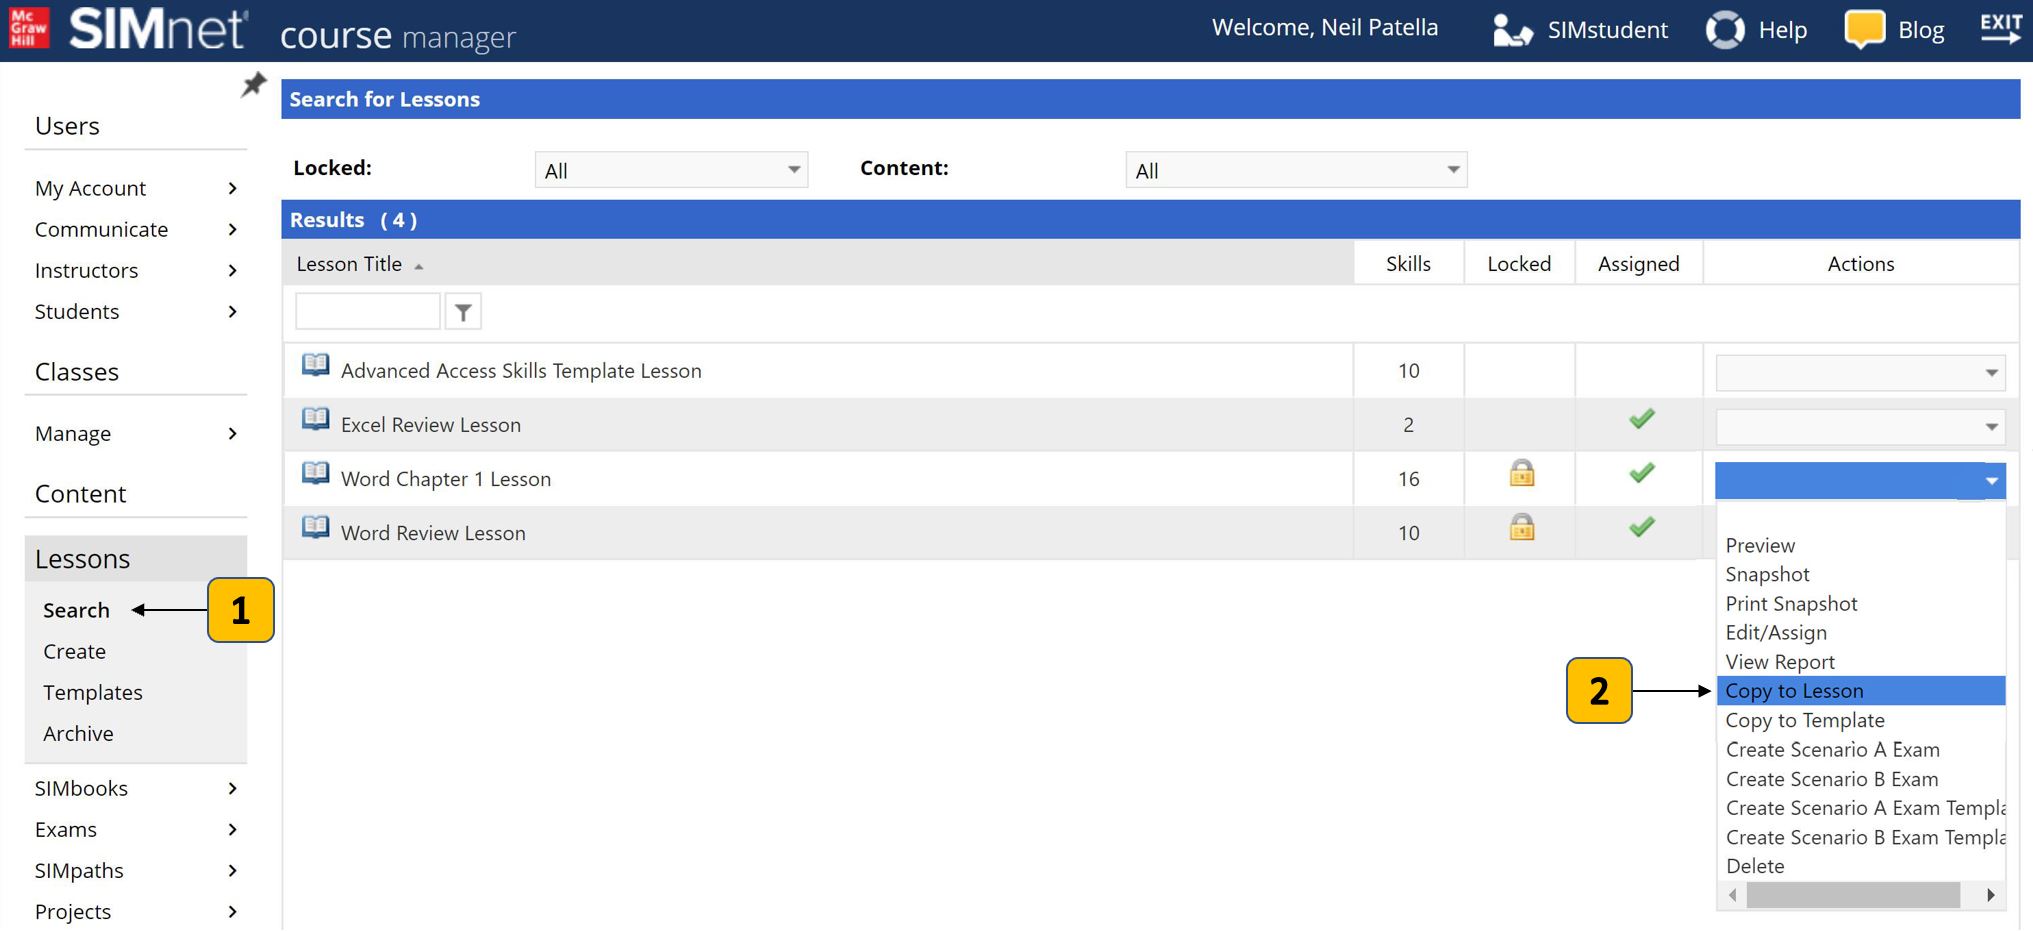Expand Projects menu
The height and width of the screenshot is (931, 2033).
[136, 911]
